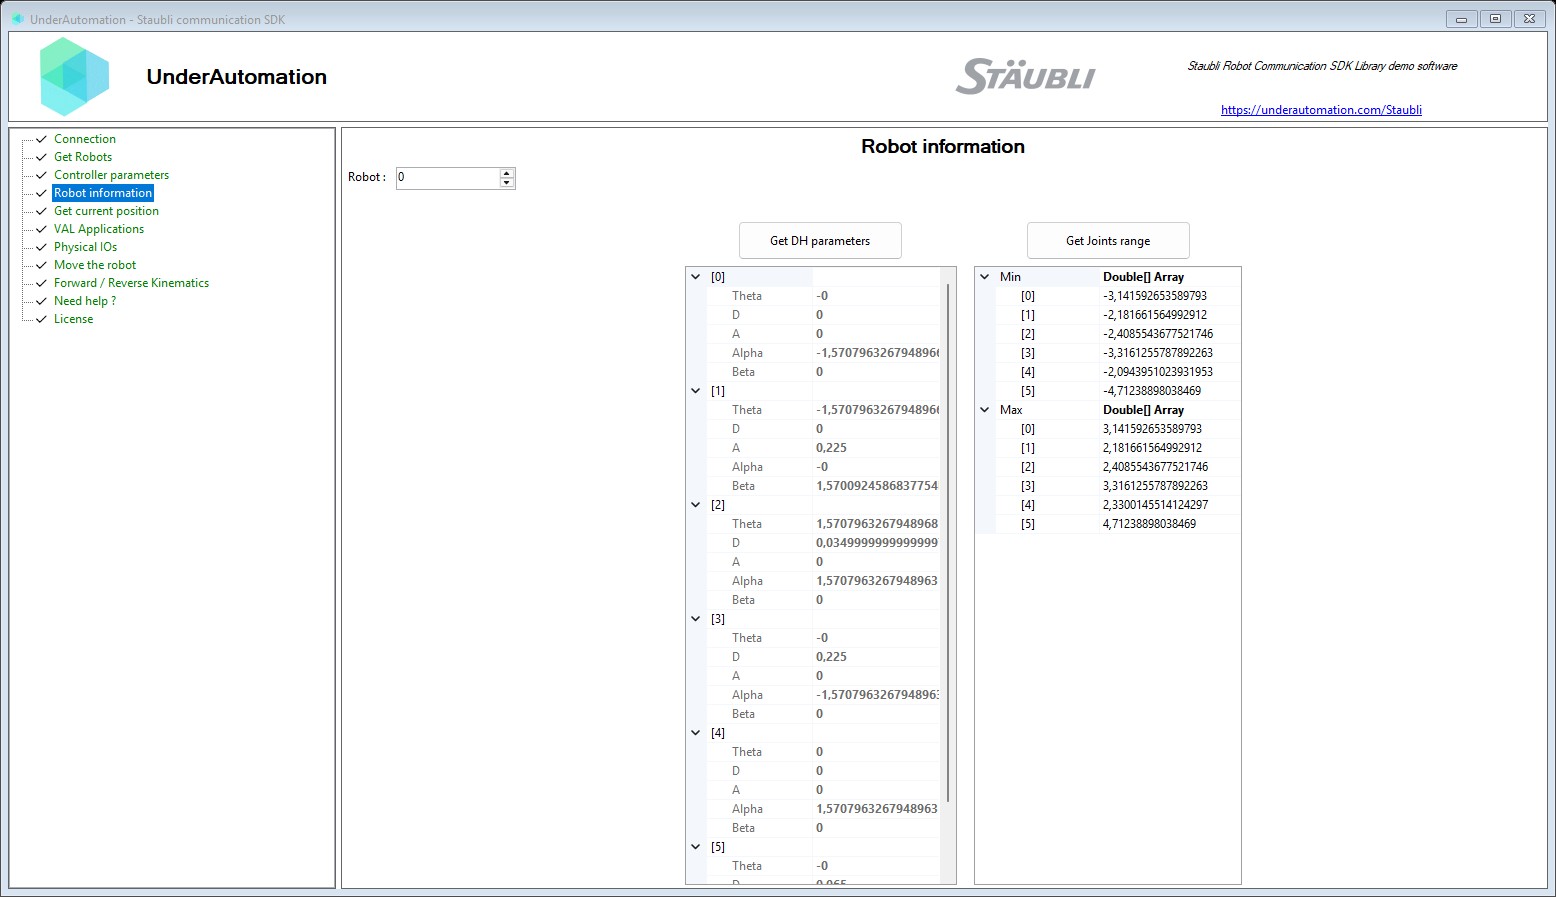Image resolution: width=1556 pixels, height=897 pixels.
Task: Click the UnderAutomation hexagon logo
Action: (75, 77)
